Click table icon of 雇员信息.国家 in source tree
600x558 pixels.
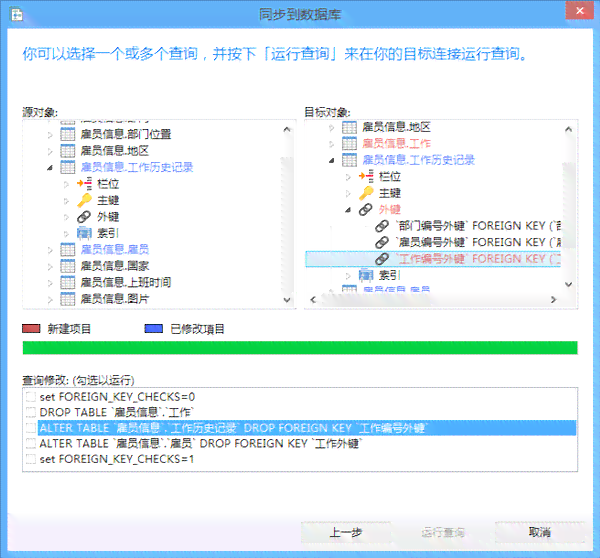(68, 266)
